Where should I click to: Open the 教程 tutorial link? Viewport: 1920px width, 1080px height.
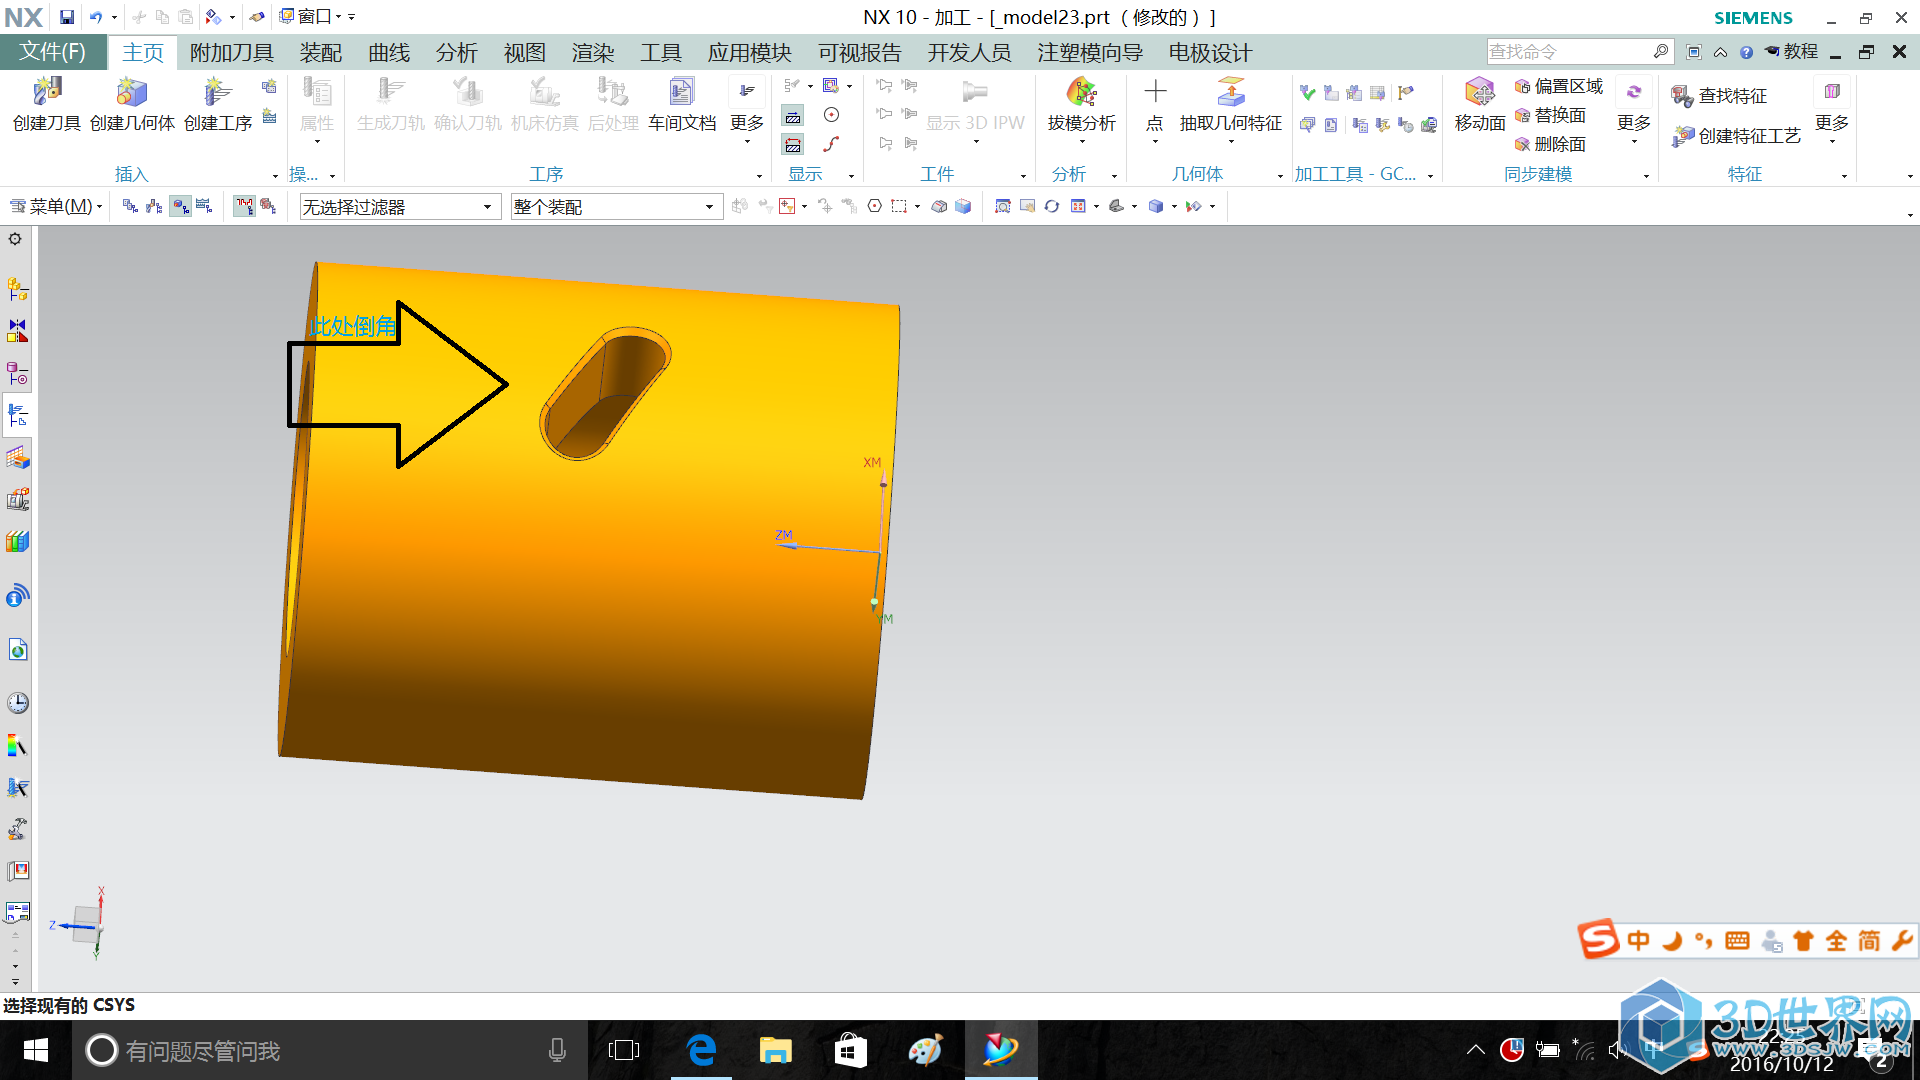pyautogui.click(x=1791, y=52)
